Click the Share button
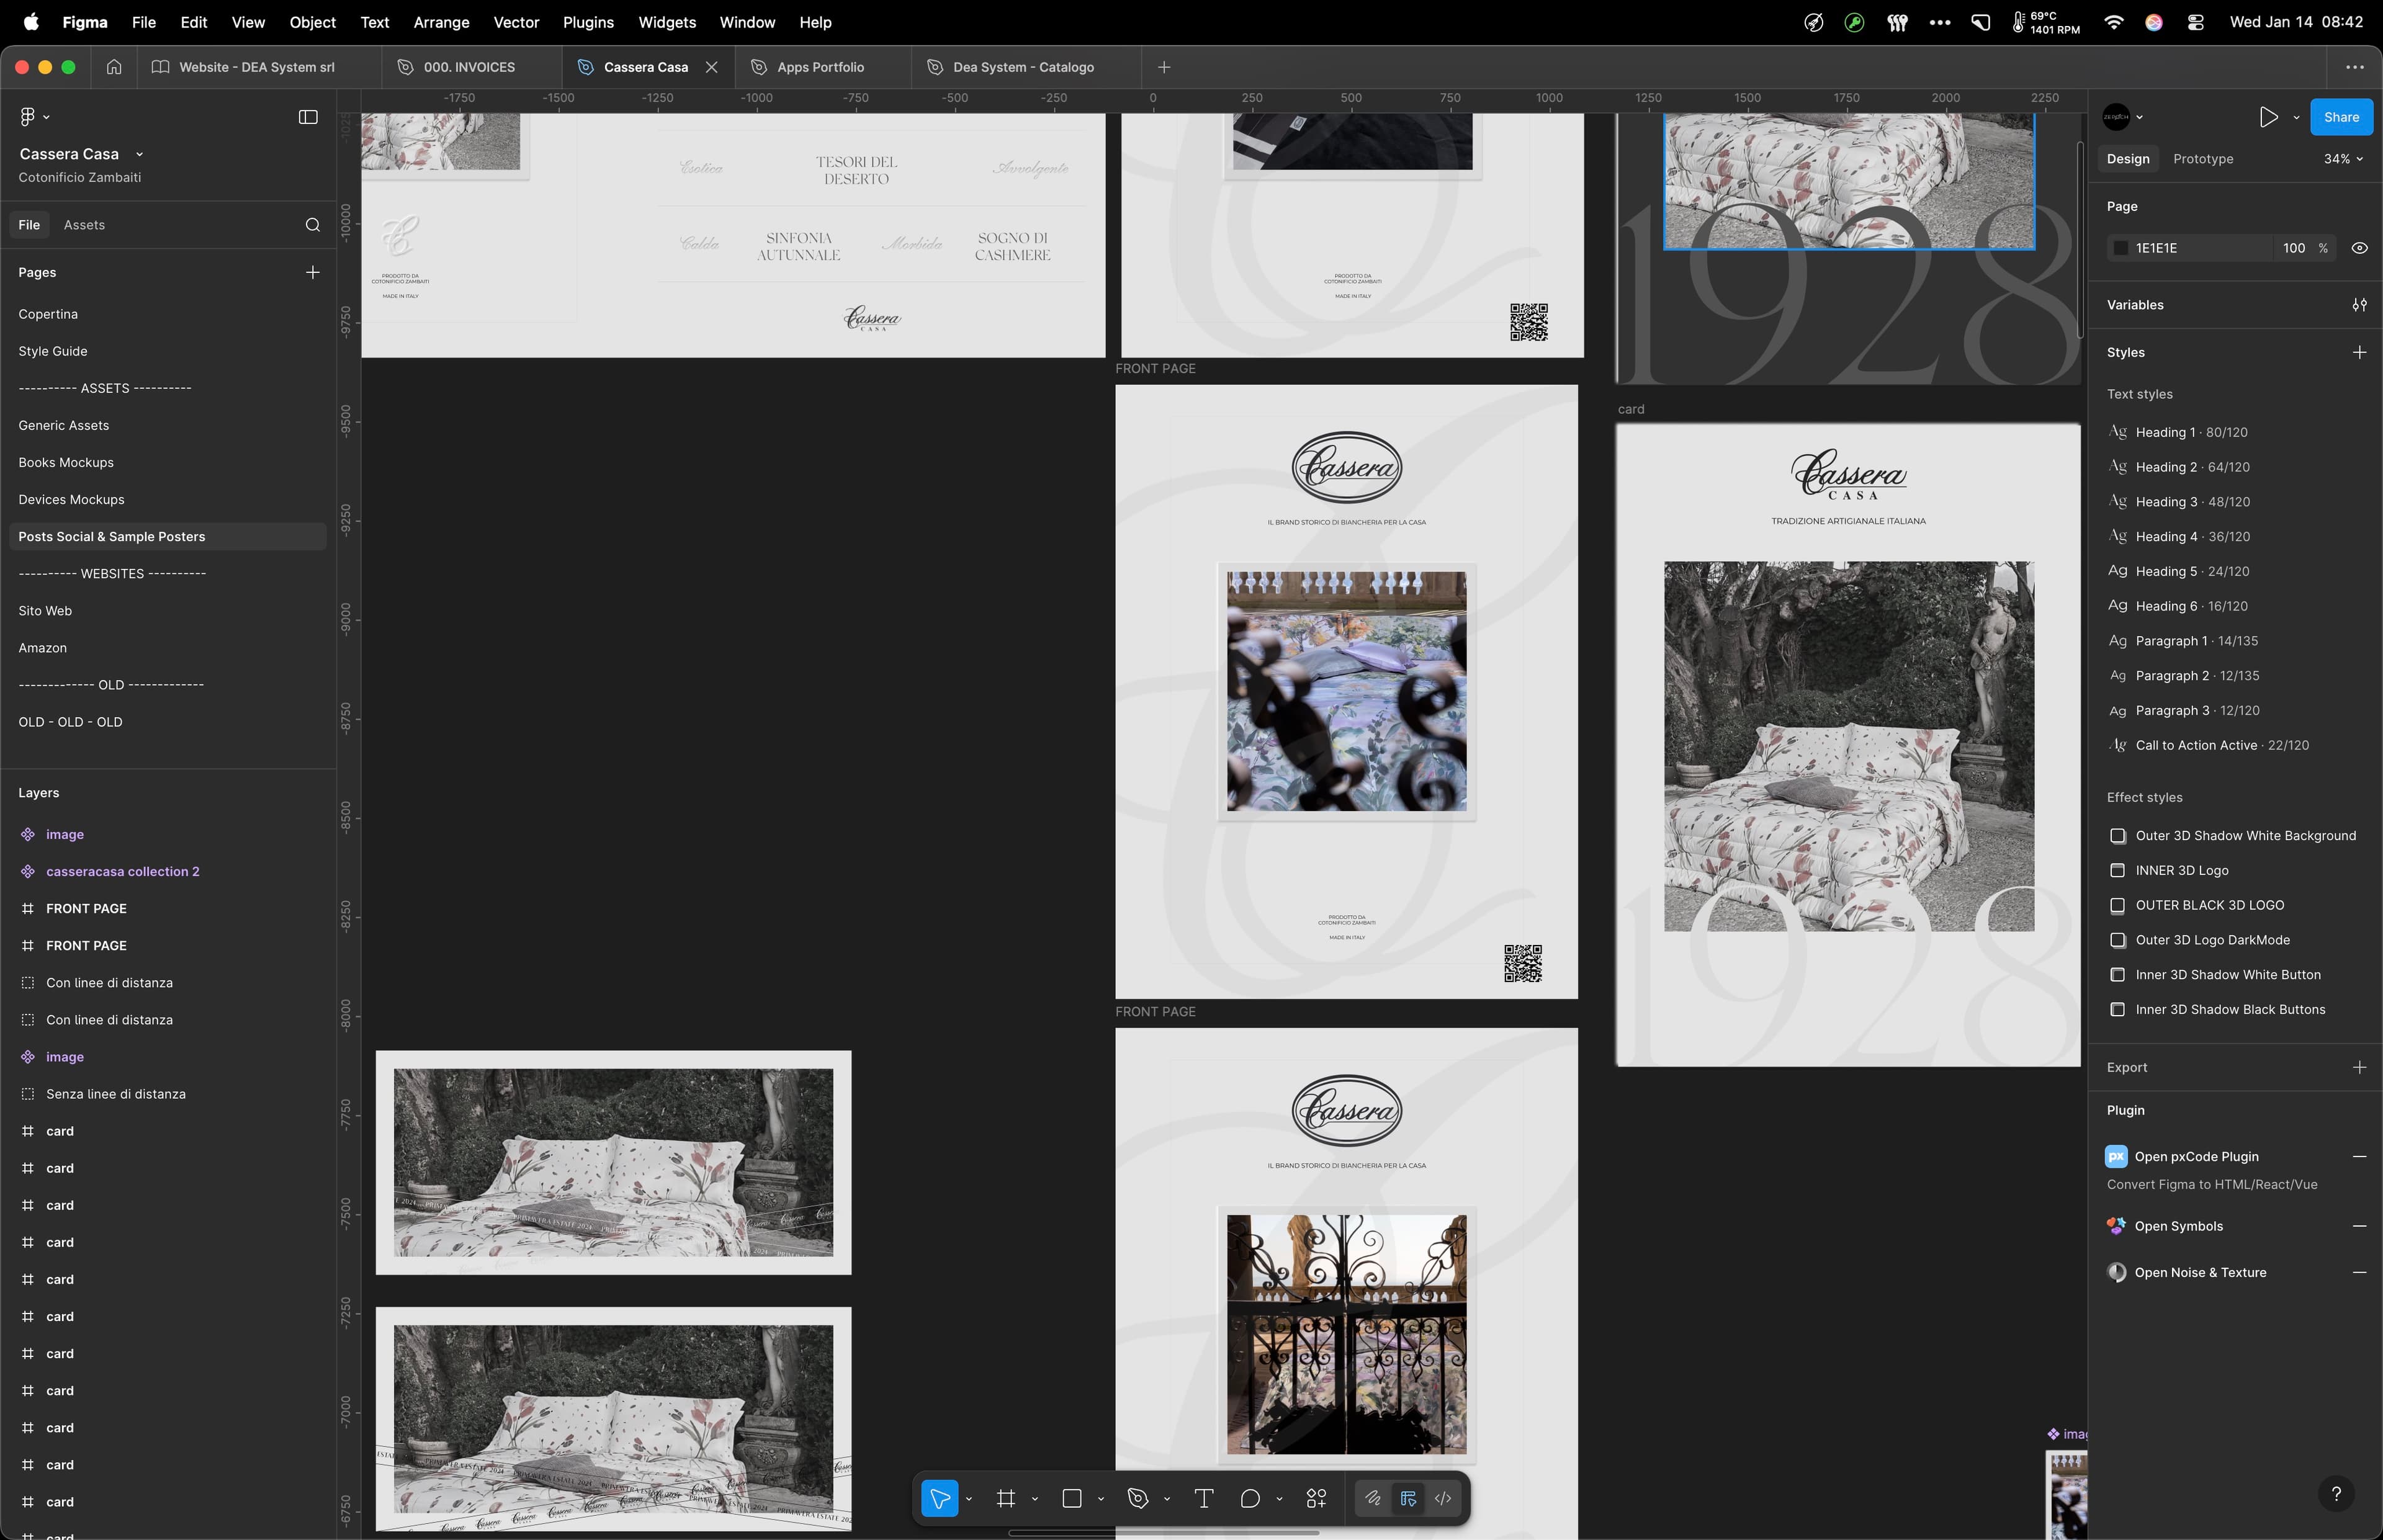 tap(2341, 117)
